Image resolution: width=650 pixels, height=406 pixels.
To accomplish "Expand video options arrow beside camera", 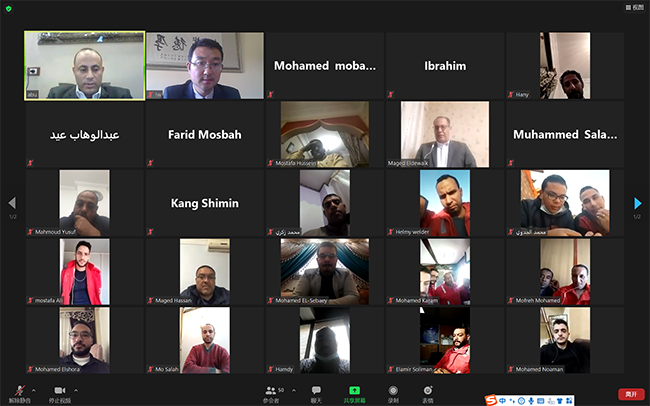I will click(x=76, y=390).
